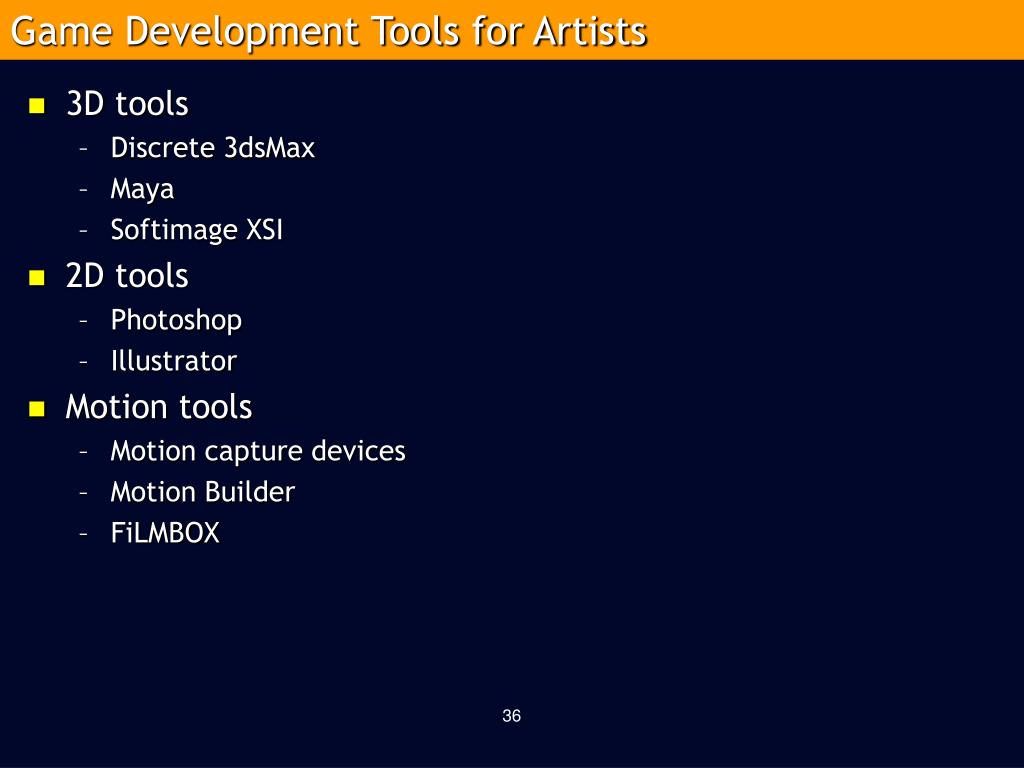Click 'Discrete 3dsMax' list item
Screen dimensions: 1024x768
[213, 148]
